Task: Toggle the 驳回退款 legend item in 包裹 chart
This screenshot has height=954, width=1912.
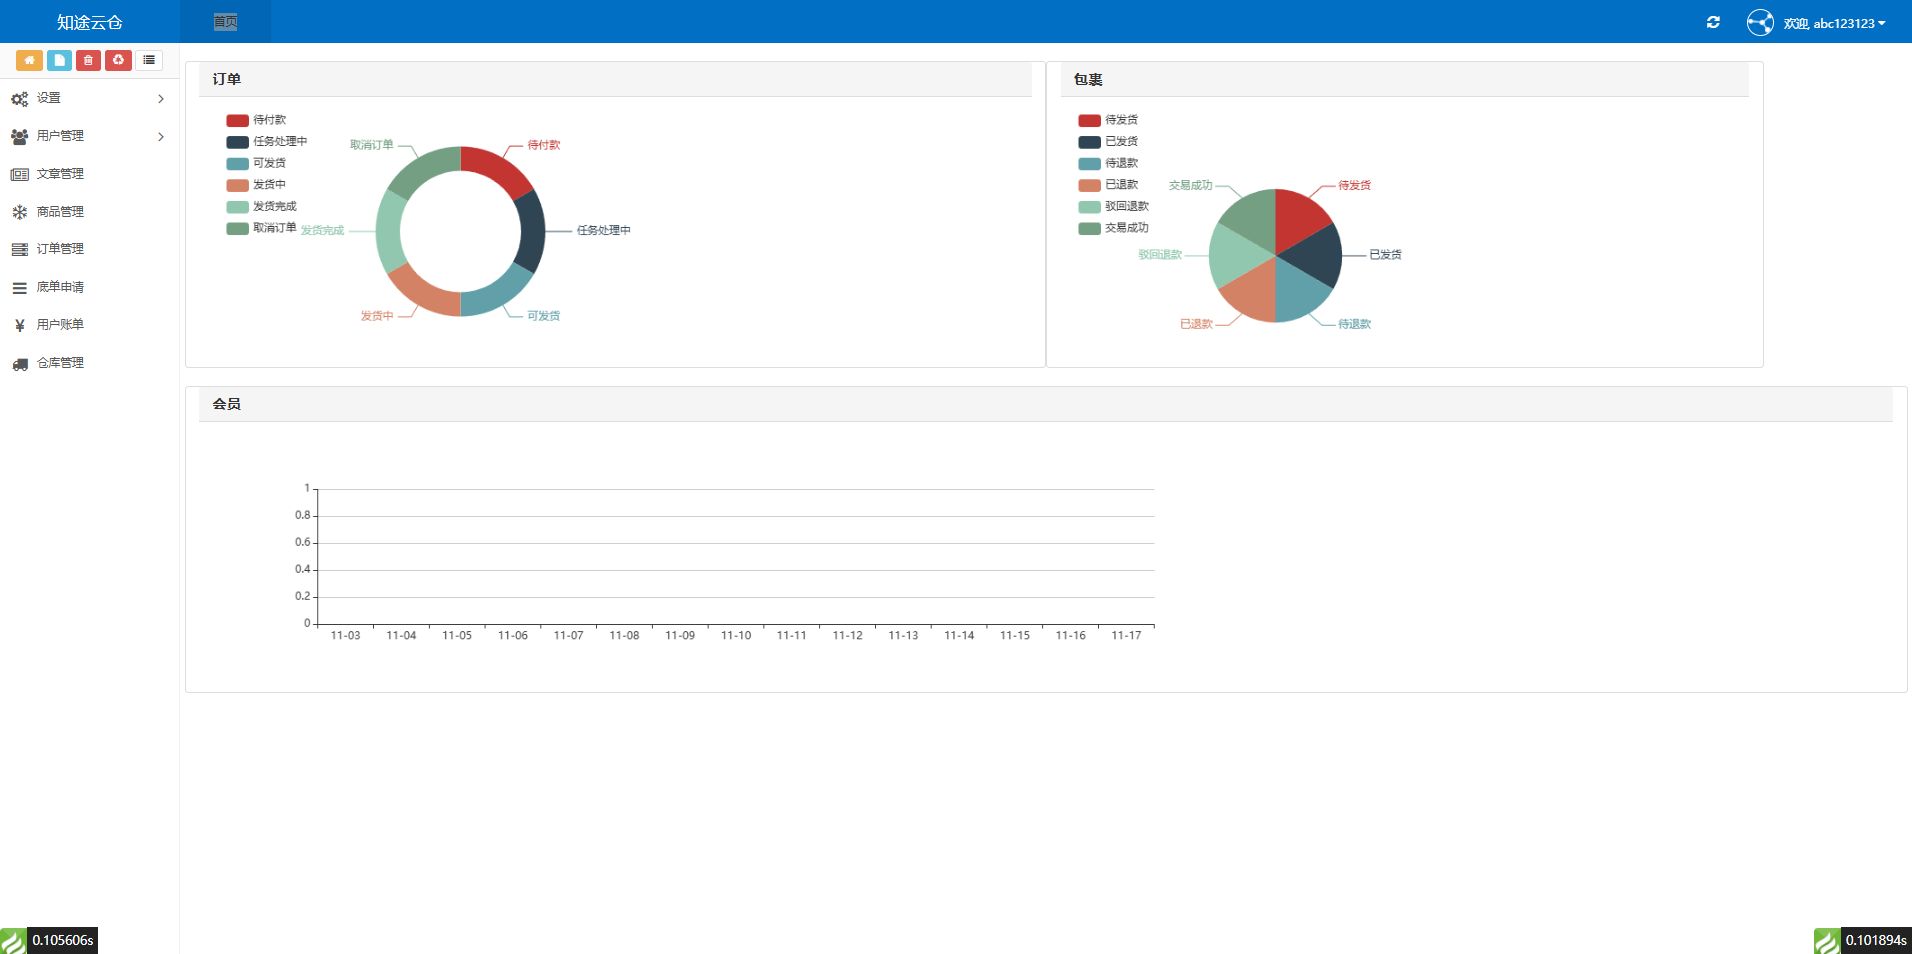Action: tap(1113, 207)
